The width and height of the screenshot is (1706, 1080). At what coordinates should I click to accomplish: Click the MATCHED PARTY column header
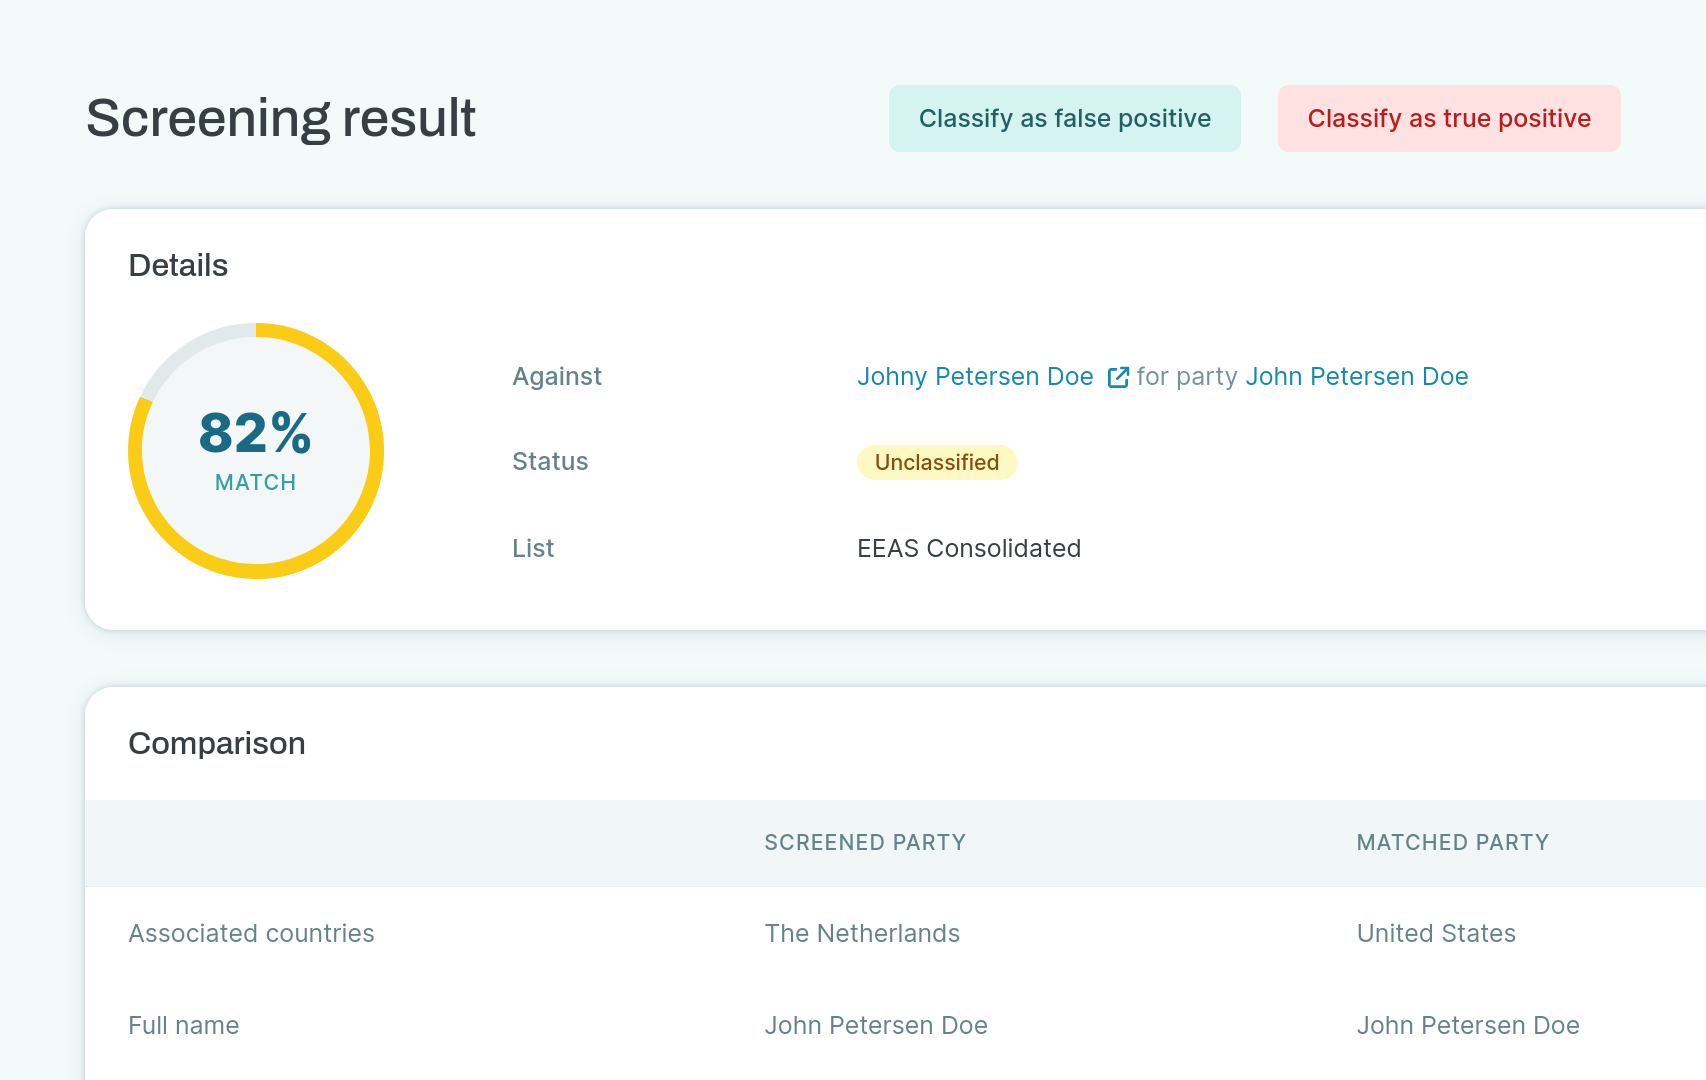[x=1452, y=842]
